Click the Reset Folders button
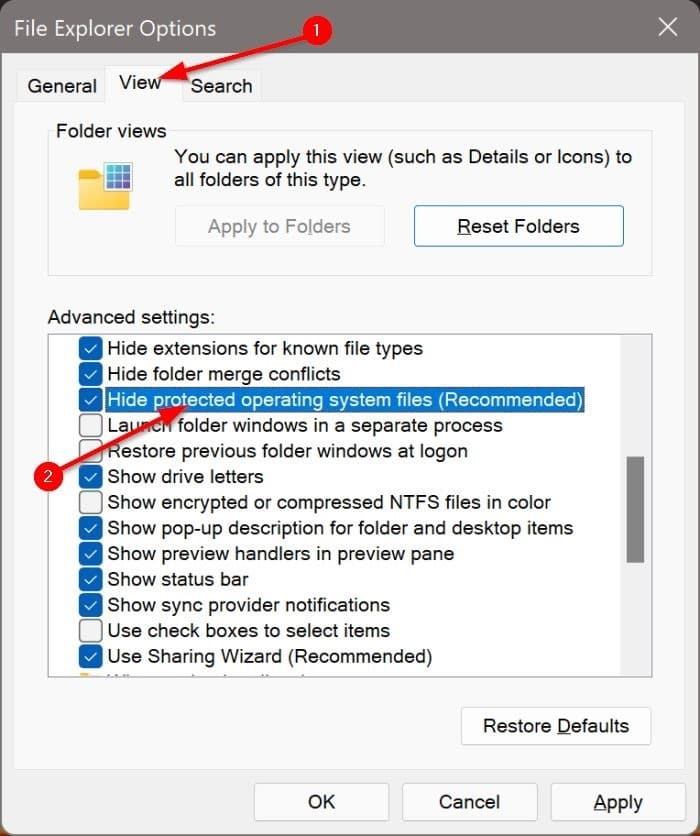The width and height of the screenshot is (700, 836). [x=518, y=226]
